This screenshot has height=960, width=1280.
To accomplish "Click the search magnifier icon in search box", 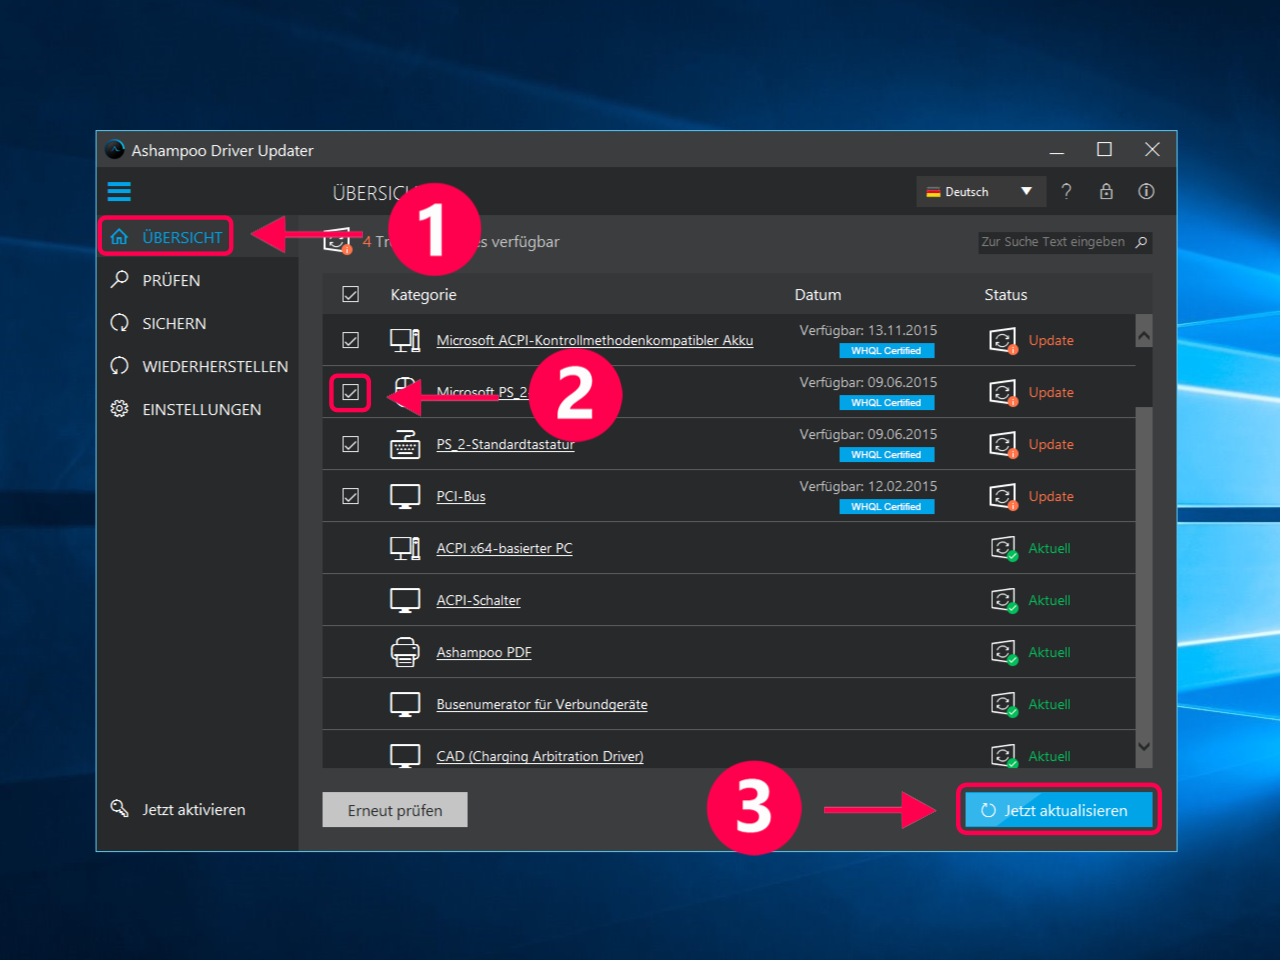I will (1141, 242).
